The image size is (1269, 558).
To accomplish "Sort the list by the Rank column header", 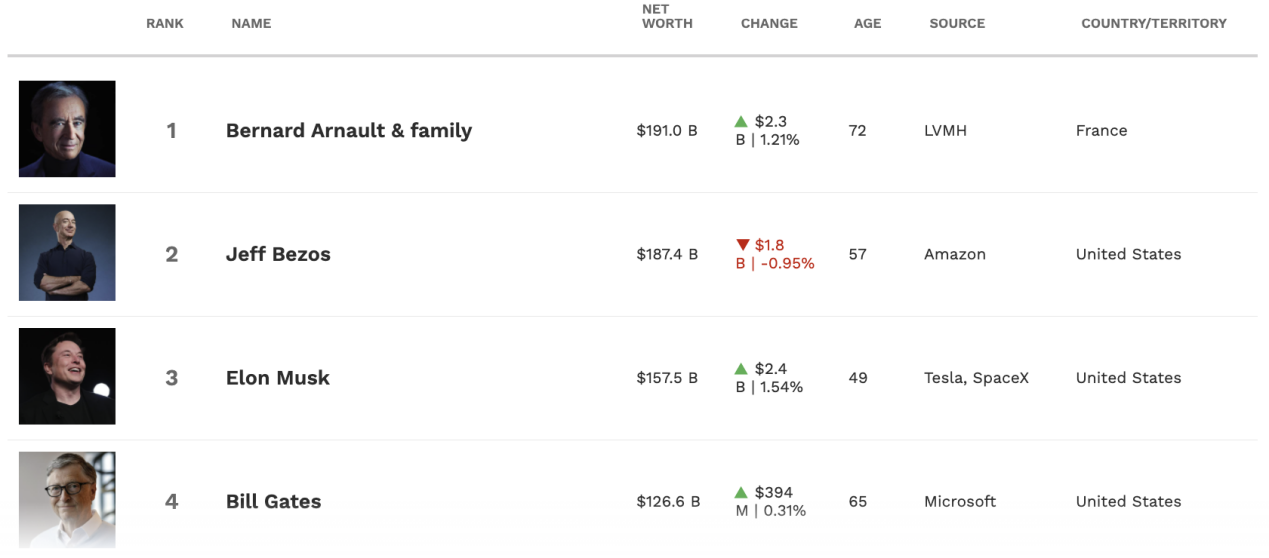I will pos(165,23).
